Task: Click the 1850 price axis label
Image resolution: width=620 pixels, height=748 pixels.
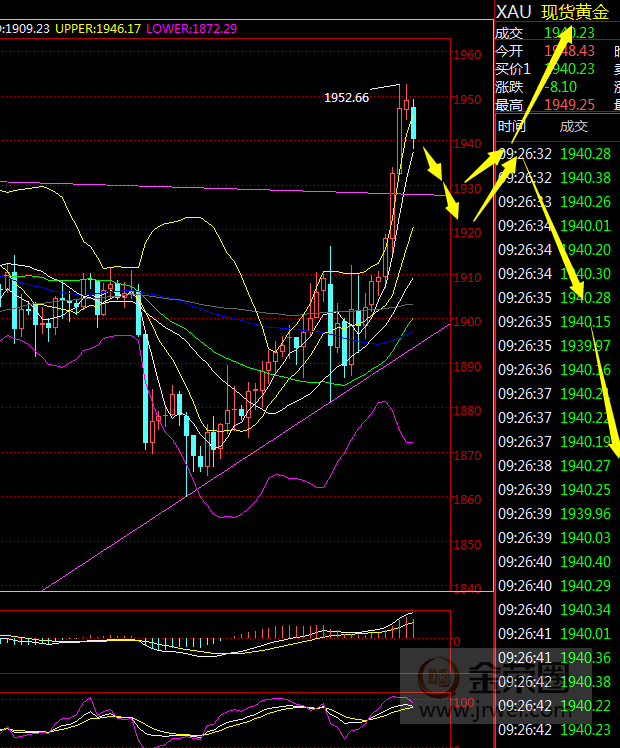Action: click(x=467, y=544)
